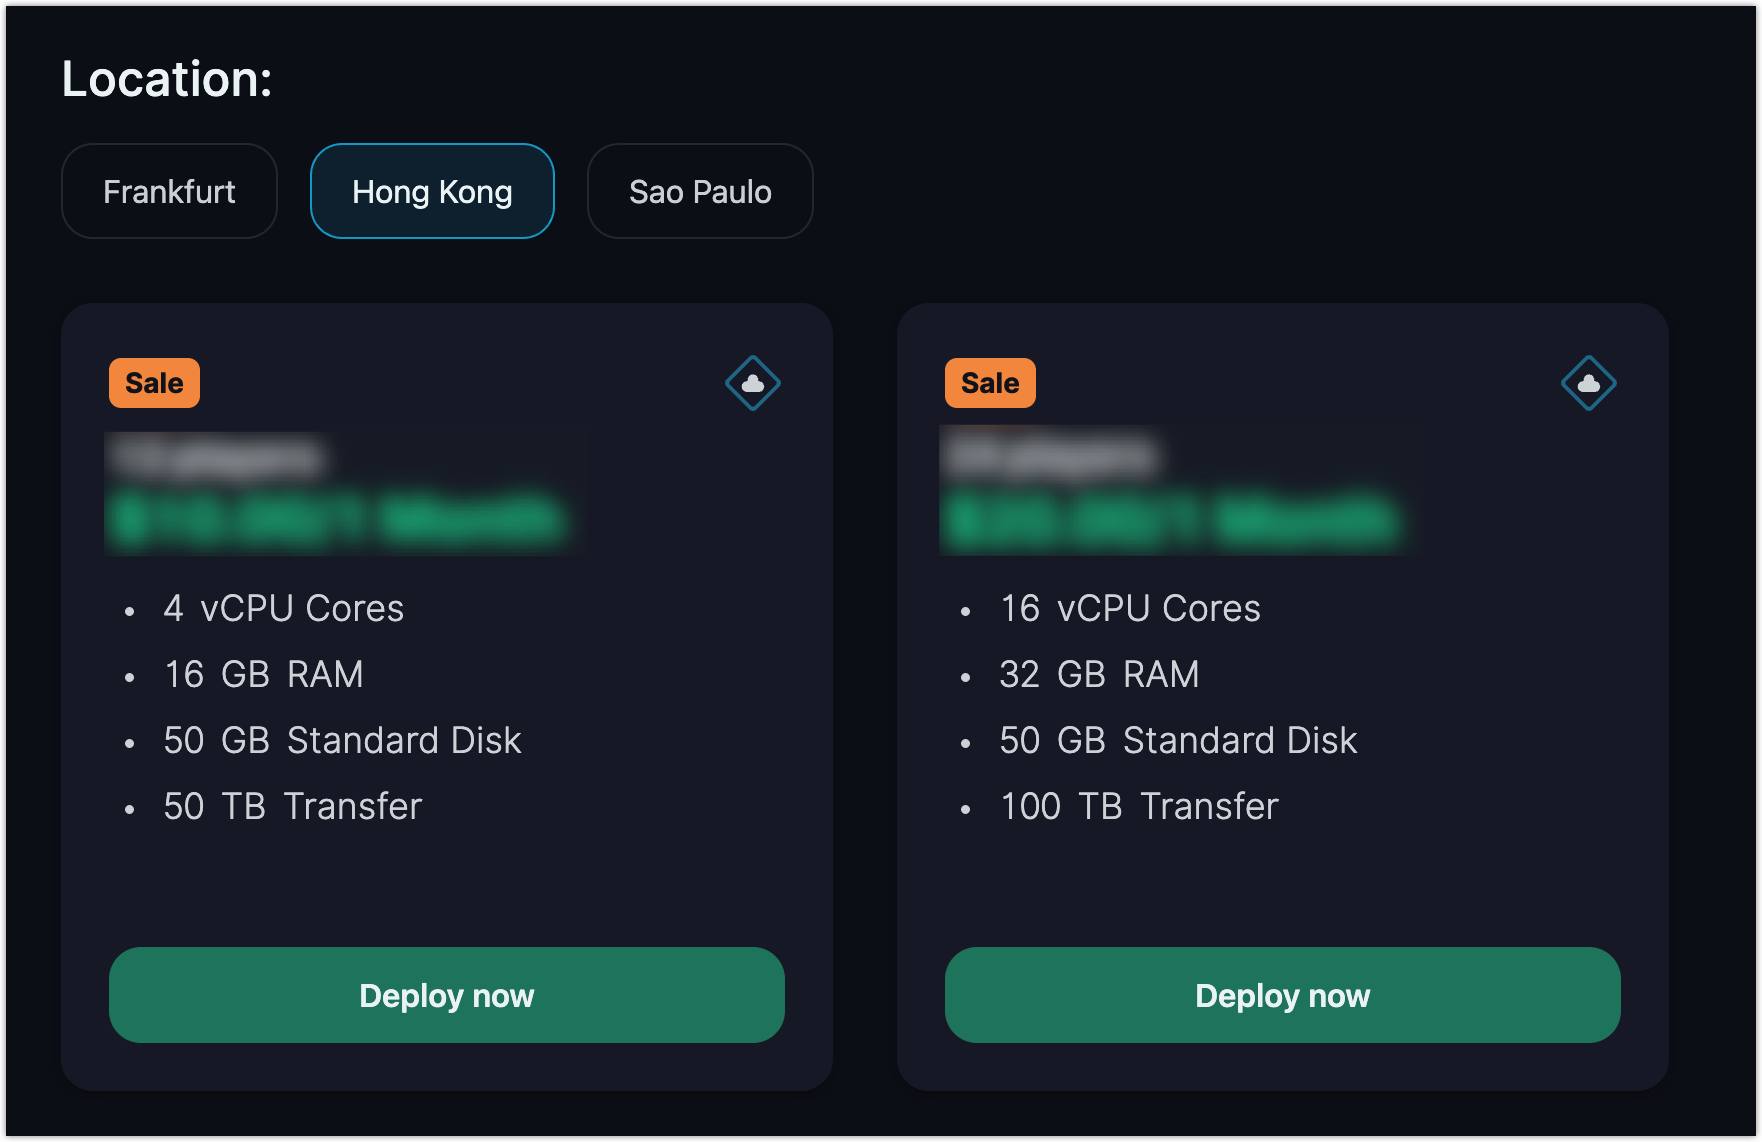Click right card 50 GB Standard Disk line
This screenshot has height=1142, width=1762.
1178,740
